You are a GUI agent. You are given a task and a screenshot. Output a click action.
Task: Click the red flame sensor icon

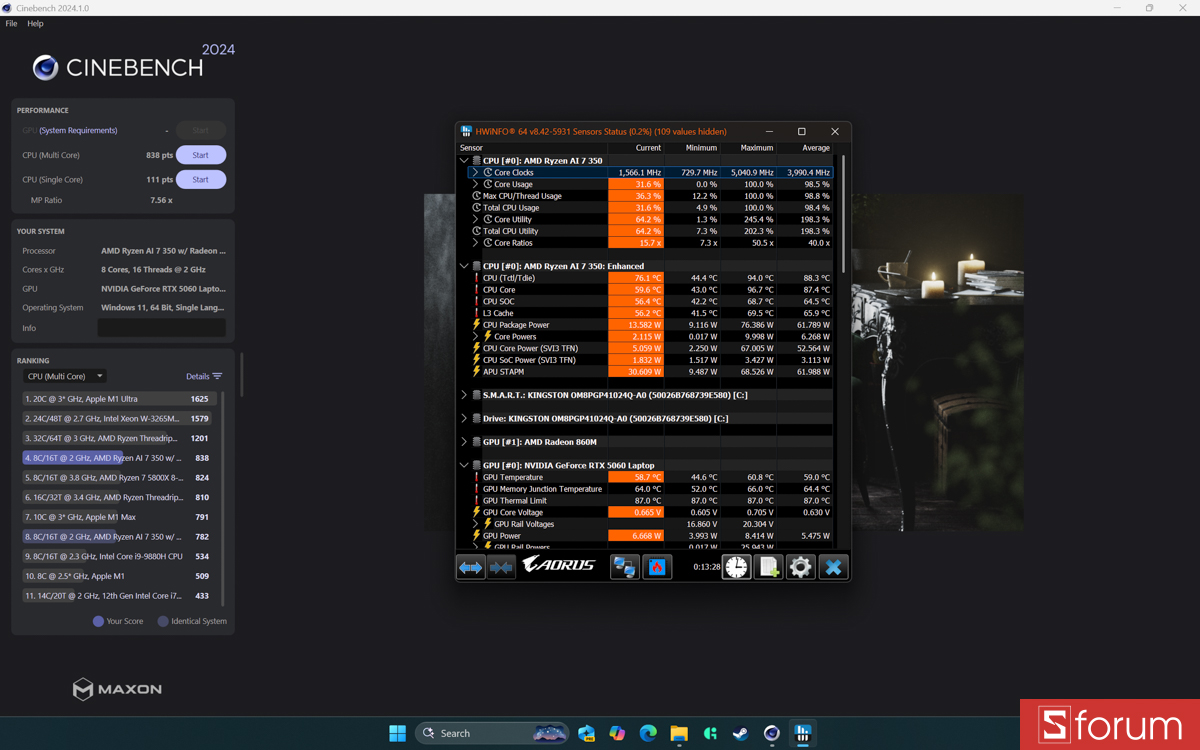click(x=657, y=566)
